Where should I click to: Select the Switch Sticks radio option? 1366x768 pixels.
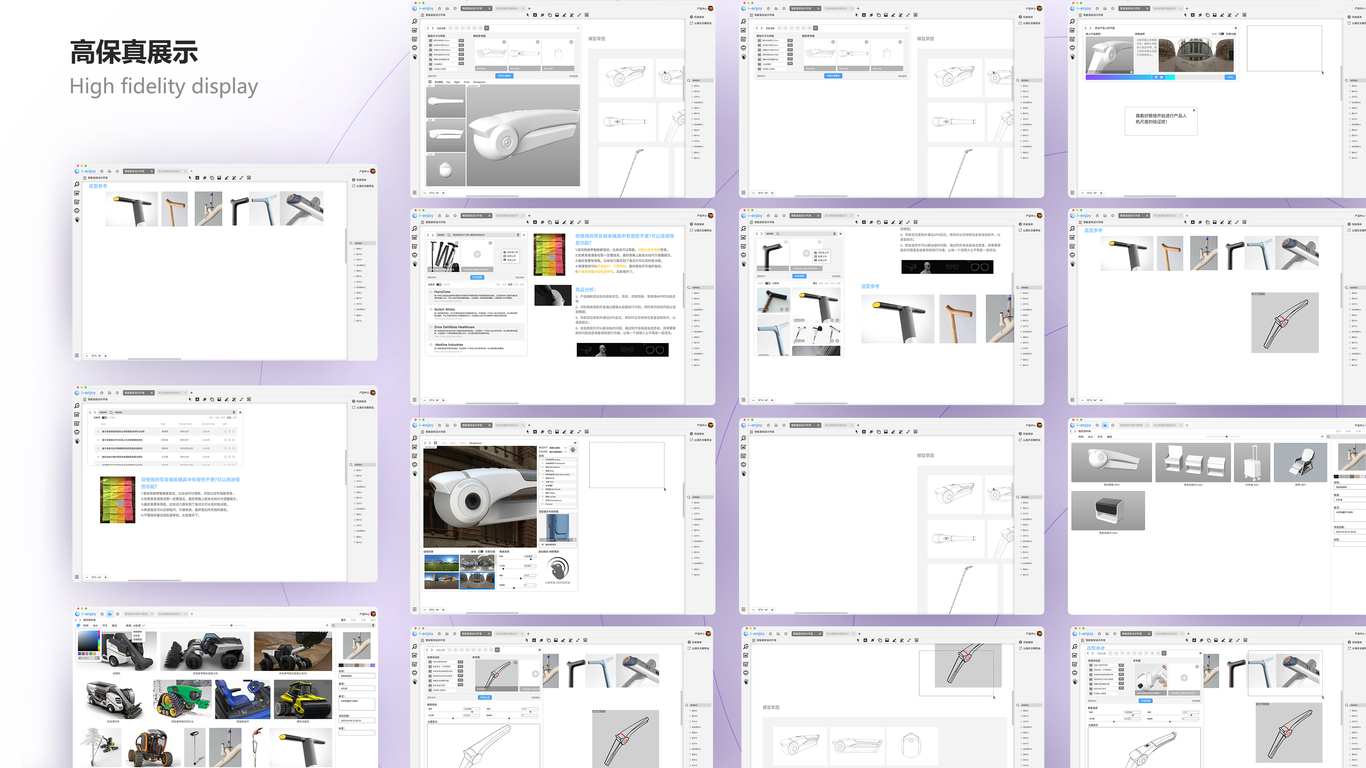(x=431, y=309)
